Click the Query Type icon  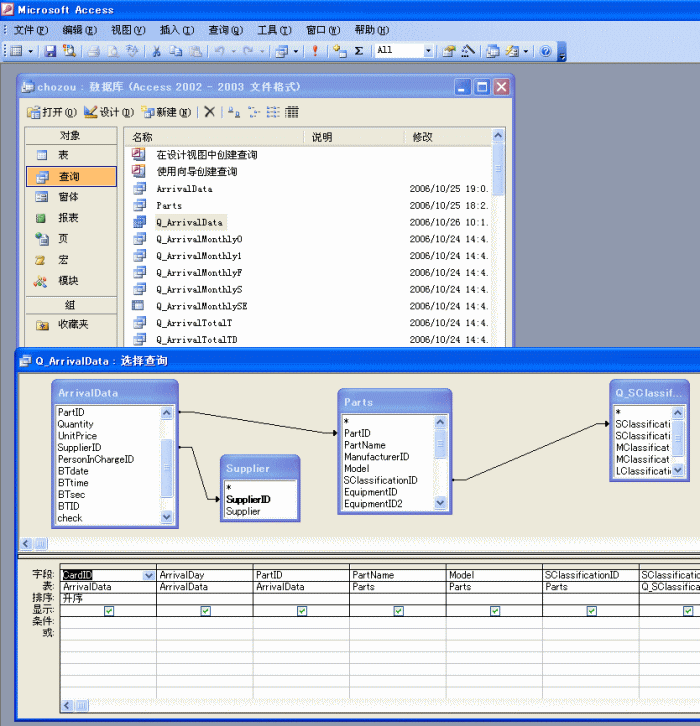281,51
